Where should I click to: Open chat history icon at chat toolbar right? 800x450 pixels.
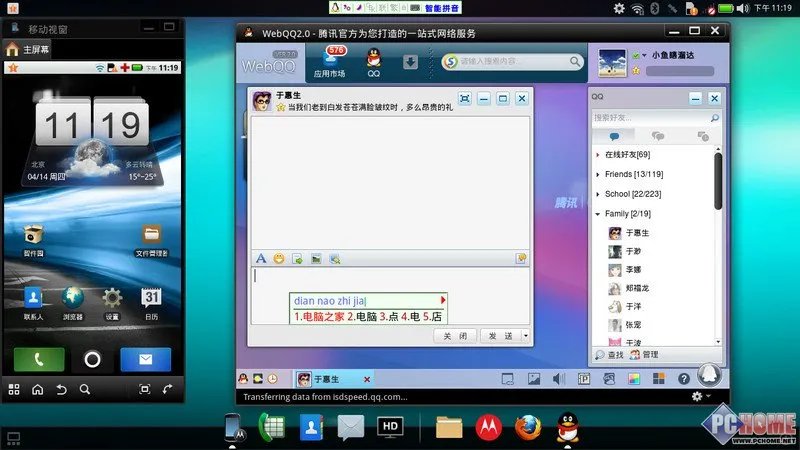click(x=521, y=258)
